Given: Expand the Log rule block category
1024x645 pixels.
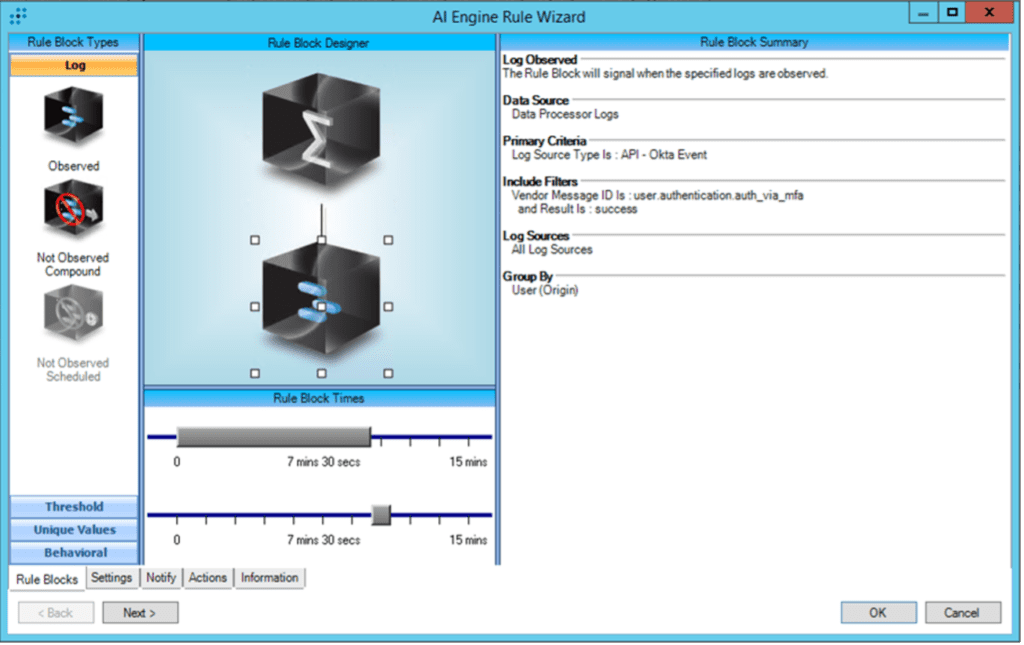Looking at the screenshot, I should pos(74,66).
